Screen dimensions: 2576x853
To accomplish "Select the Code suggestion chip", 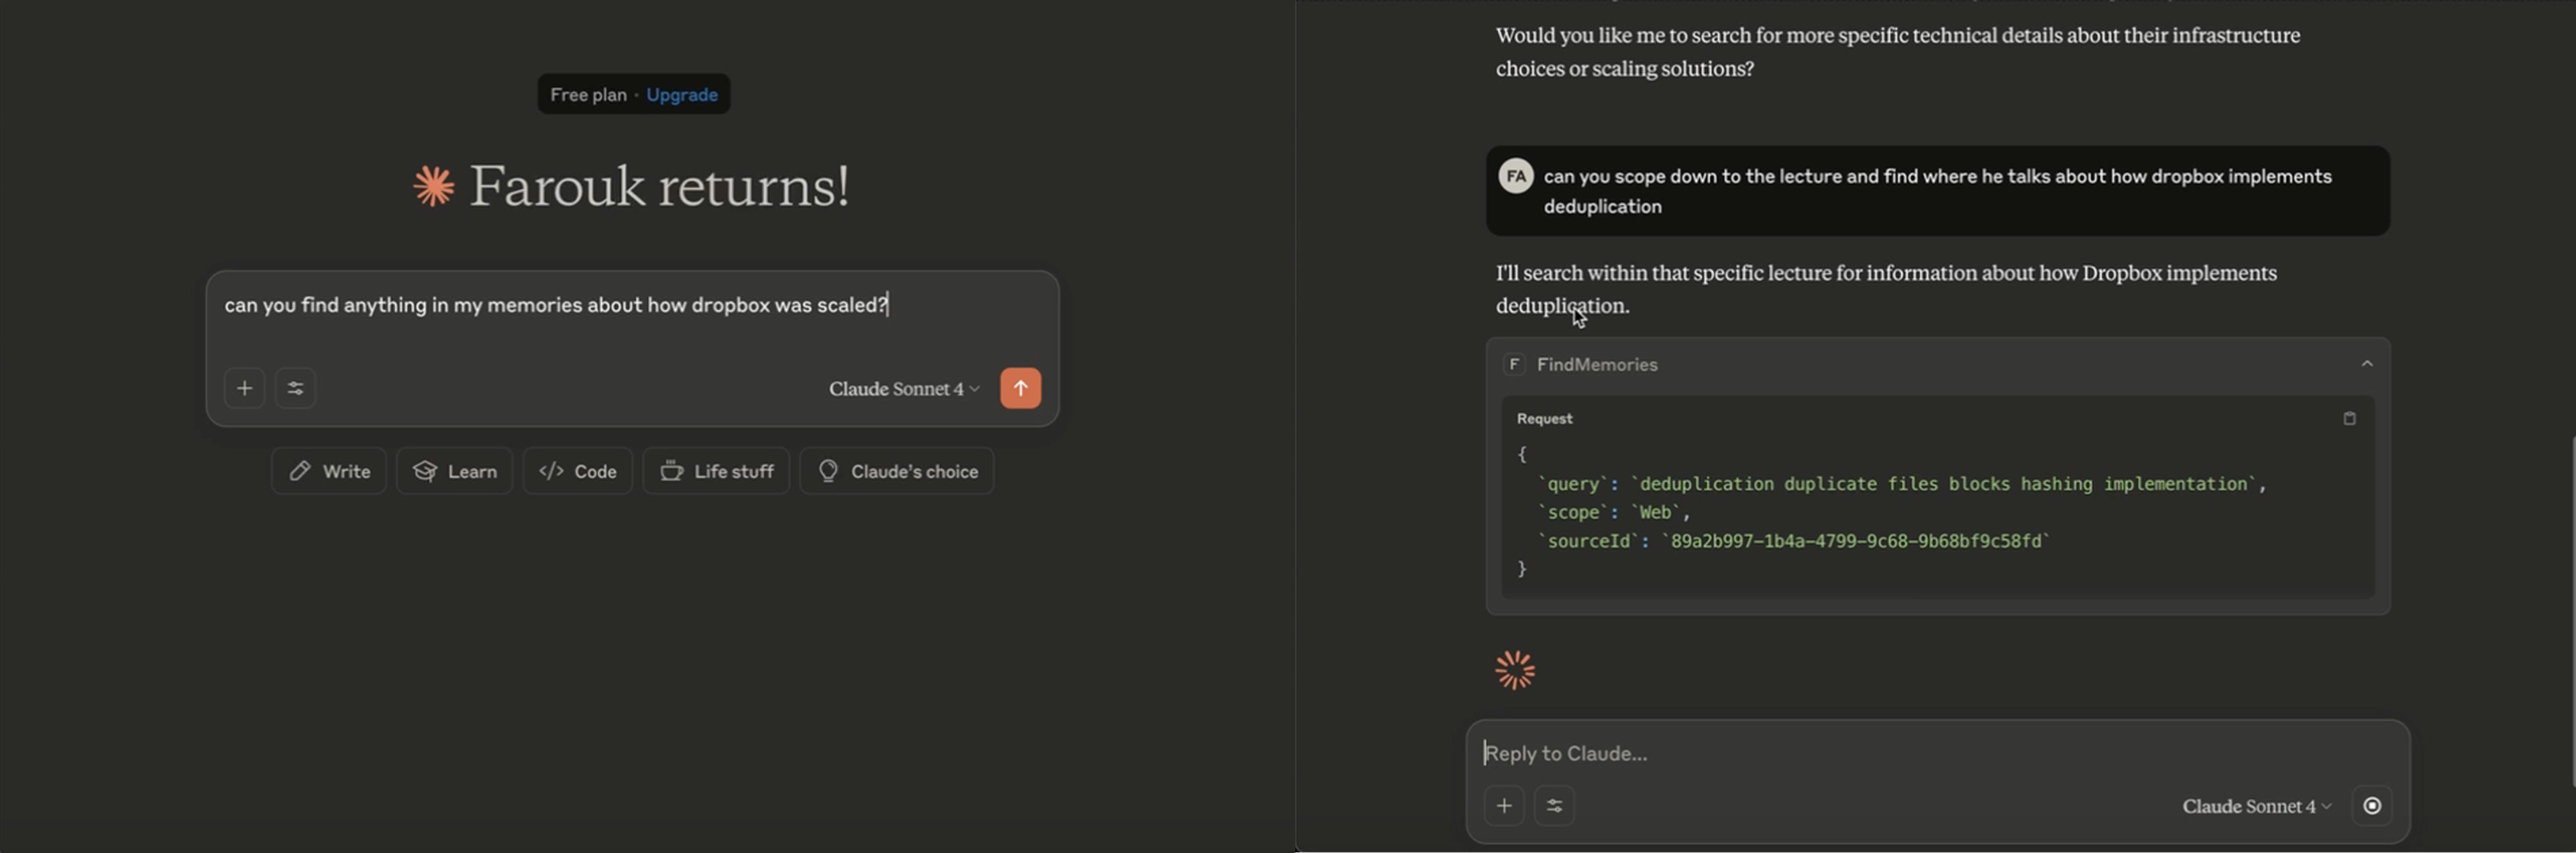I will tap(578, 471).
